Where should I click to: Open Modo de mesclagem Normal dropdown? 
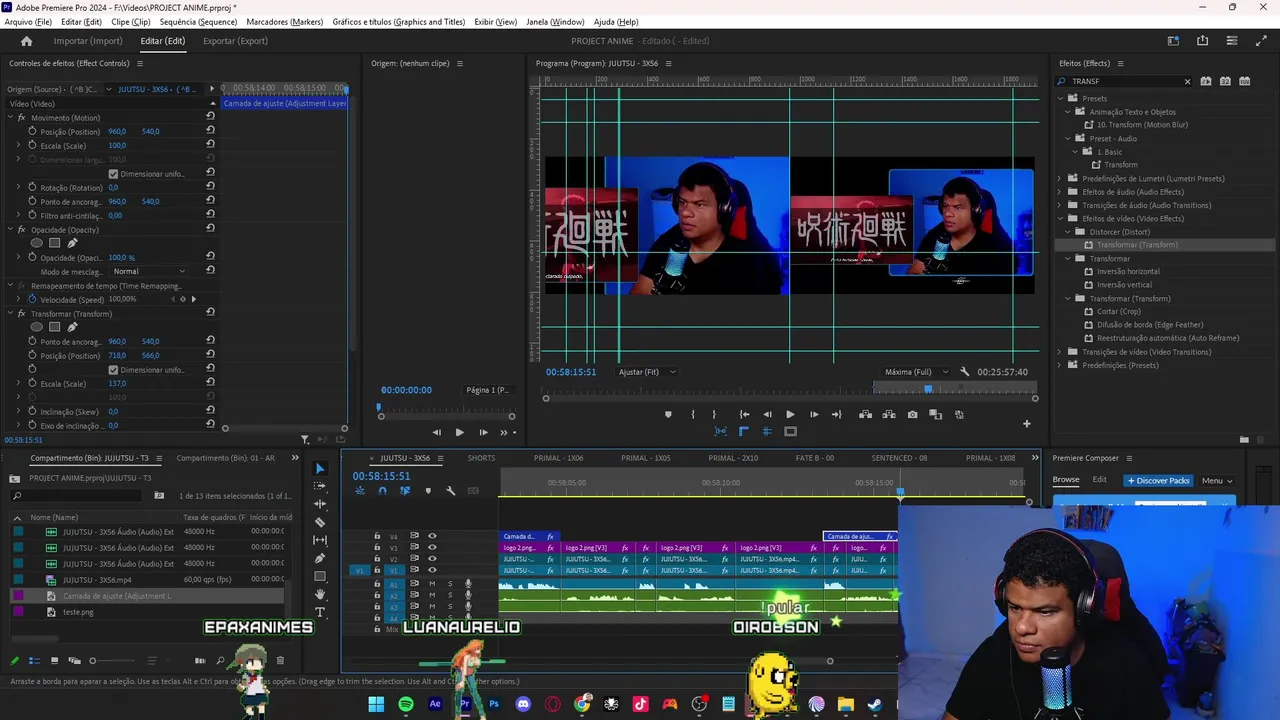click(x=149, y=271)
